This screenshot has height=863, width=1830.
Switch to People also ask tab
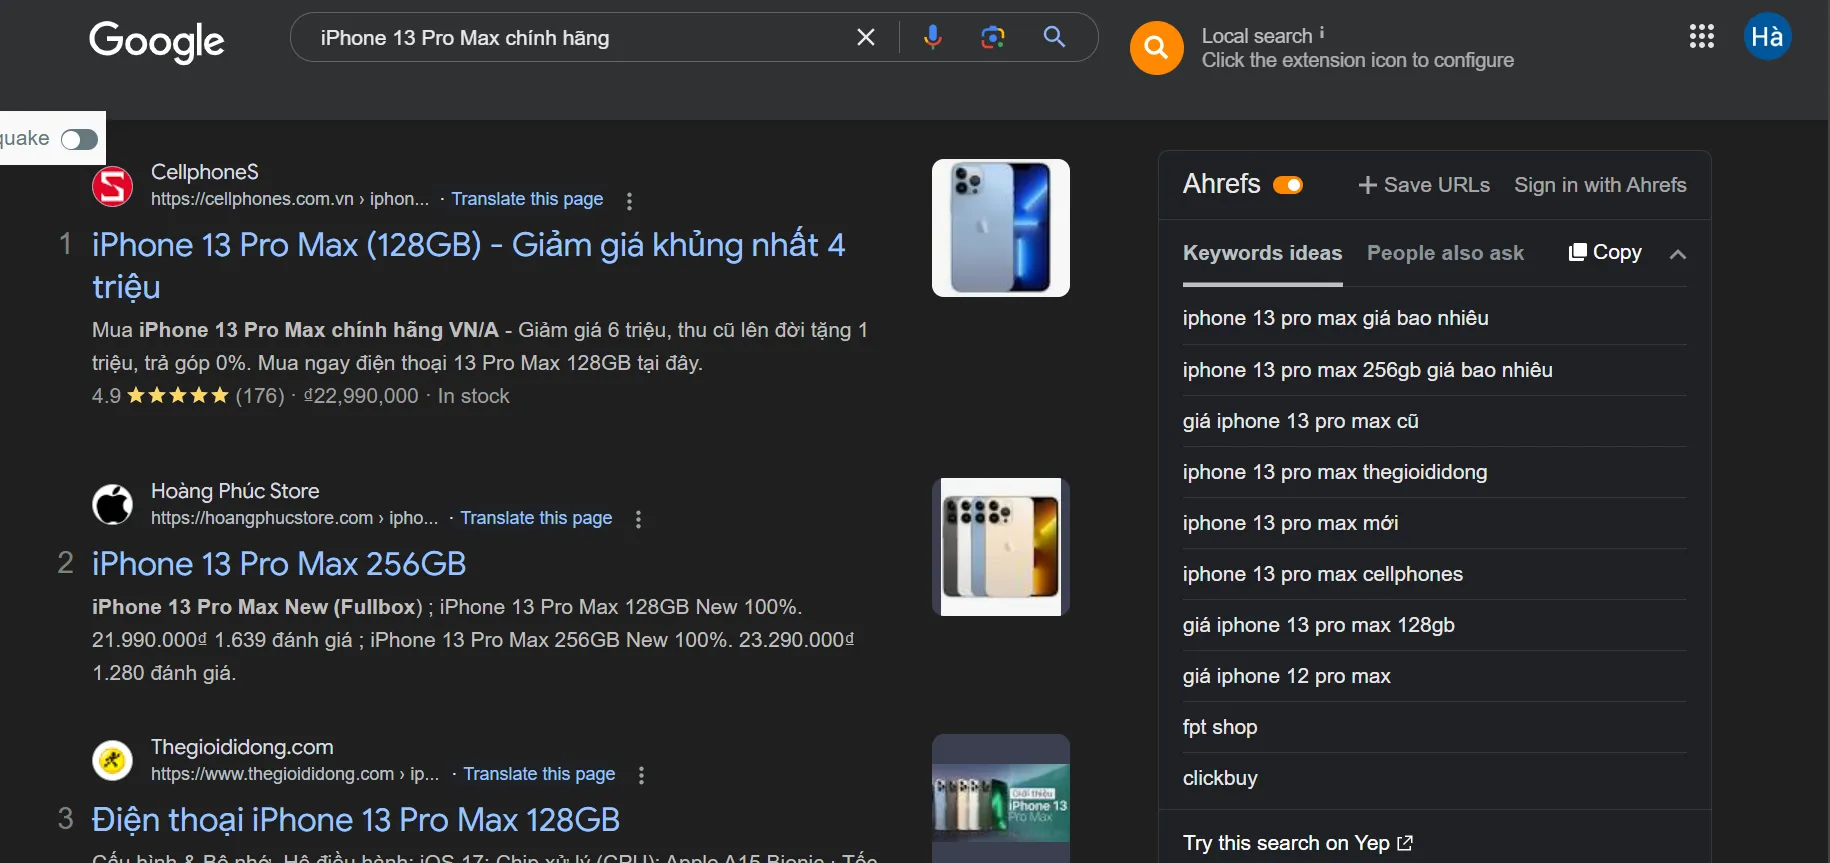(x=1445, y=253)
